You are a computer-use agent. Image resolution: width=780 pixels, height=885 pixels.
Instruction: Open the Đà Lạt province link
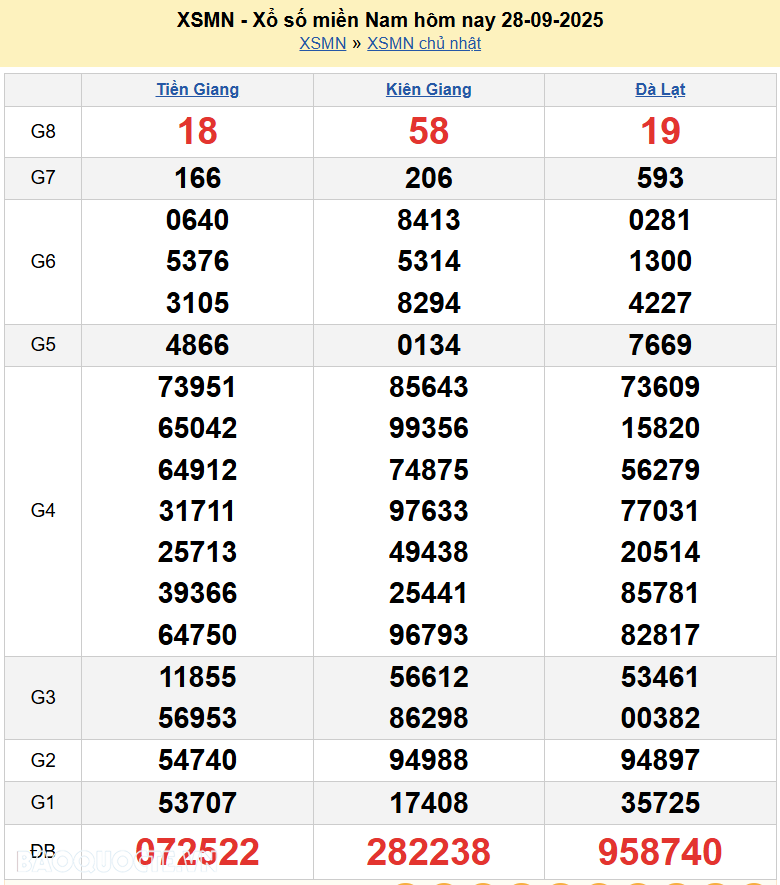pos(660,89)
